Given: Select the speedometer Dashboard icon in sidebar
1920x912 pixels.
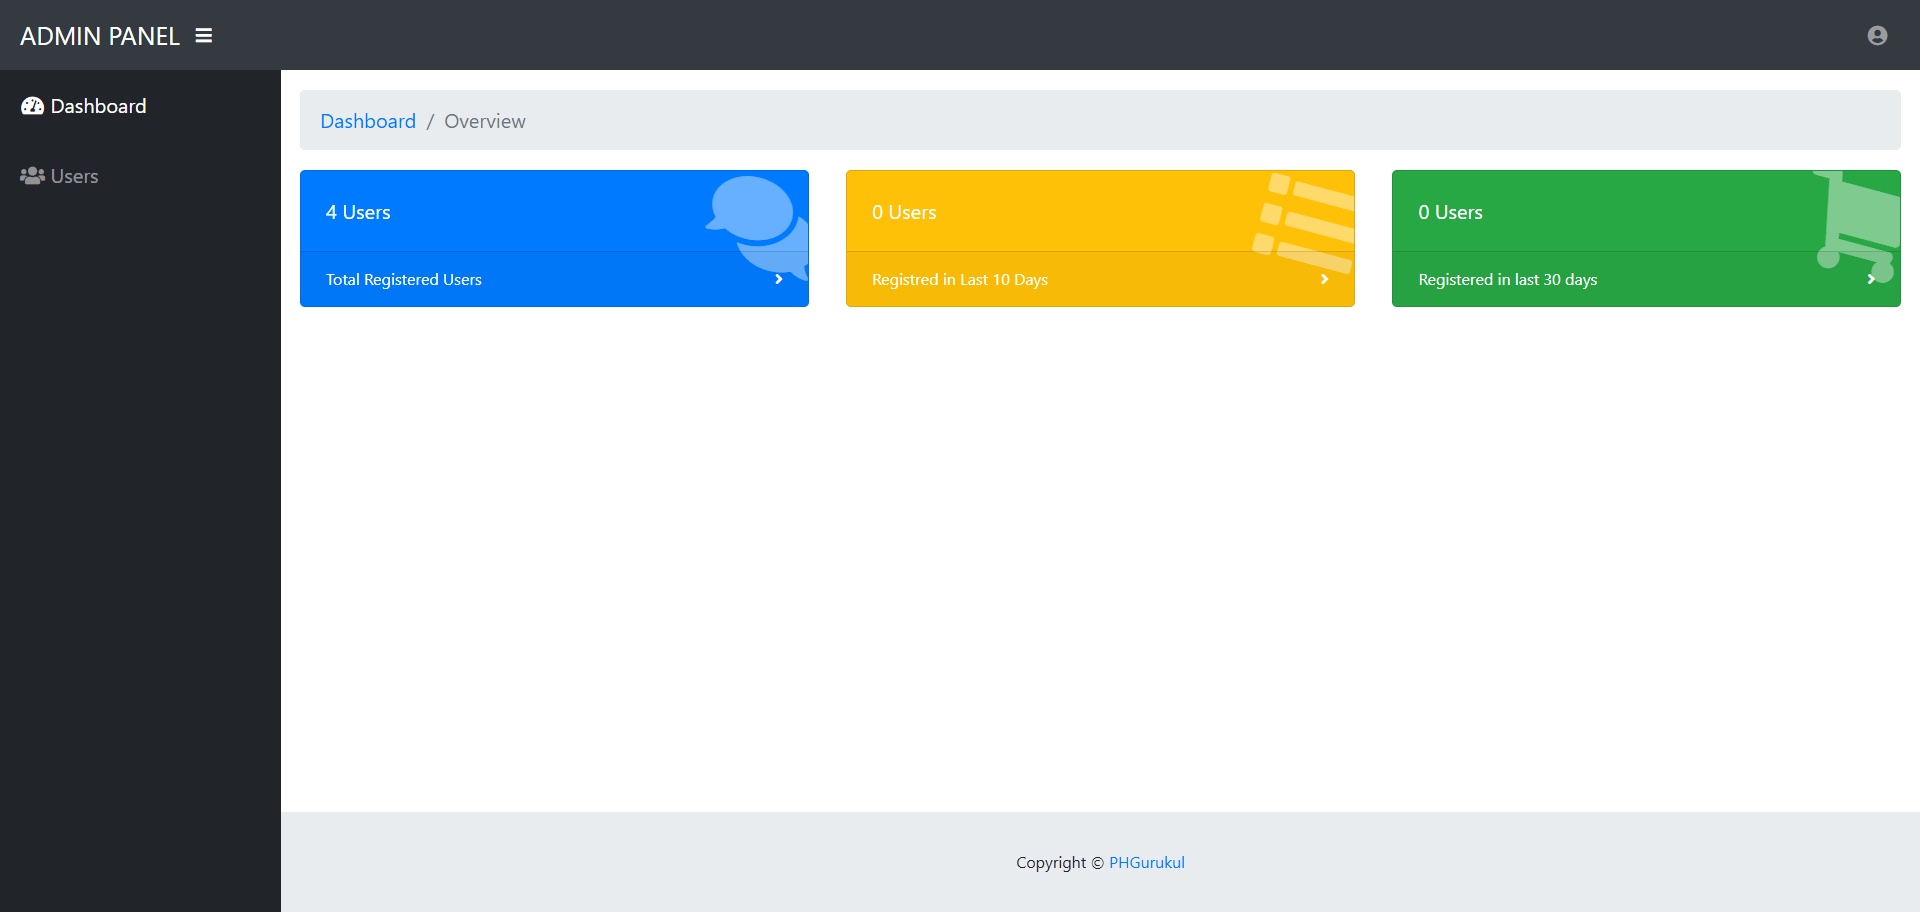Looking at the screenshot, I should click(31, 105).
